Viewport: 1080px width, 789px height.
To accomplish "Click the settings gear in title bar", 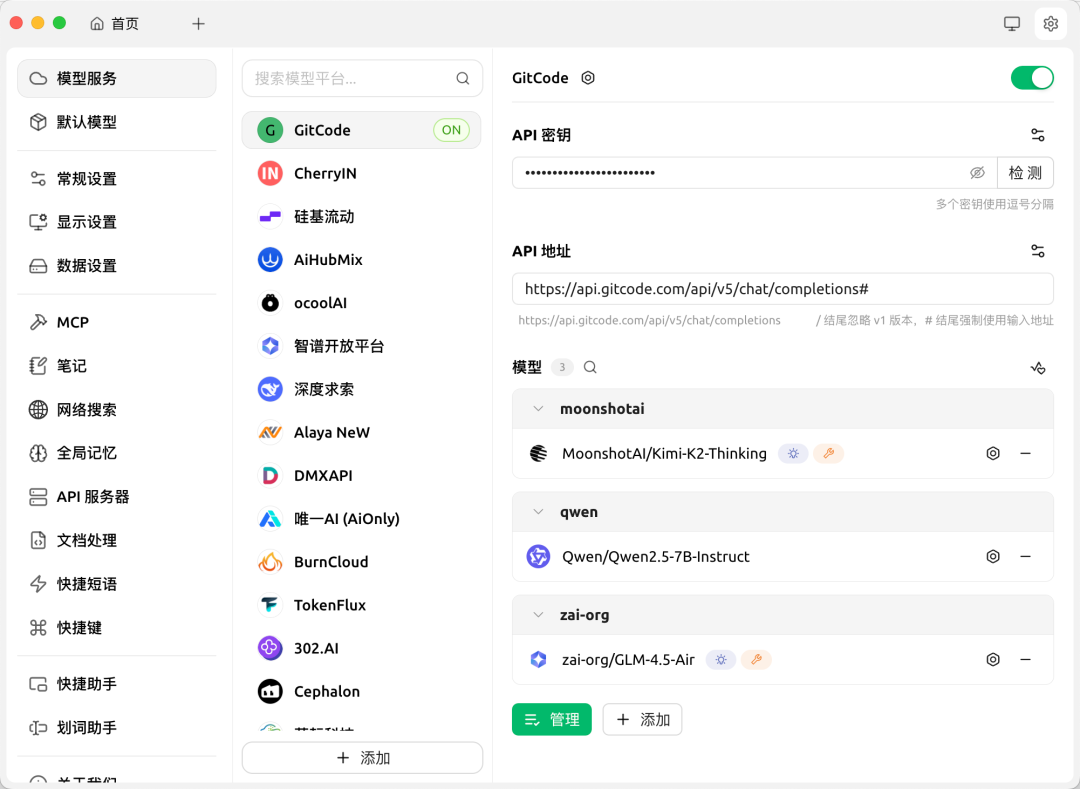I will point(1050,23).
